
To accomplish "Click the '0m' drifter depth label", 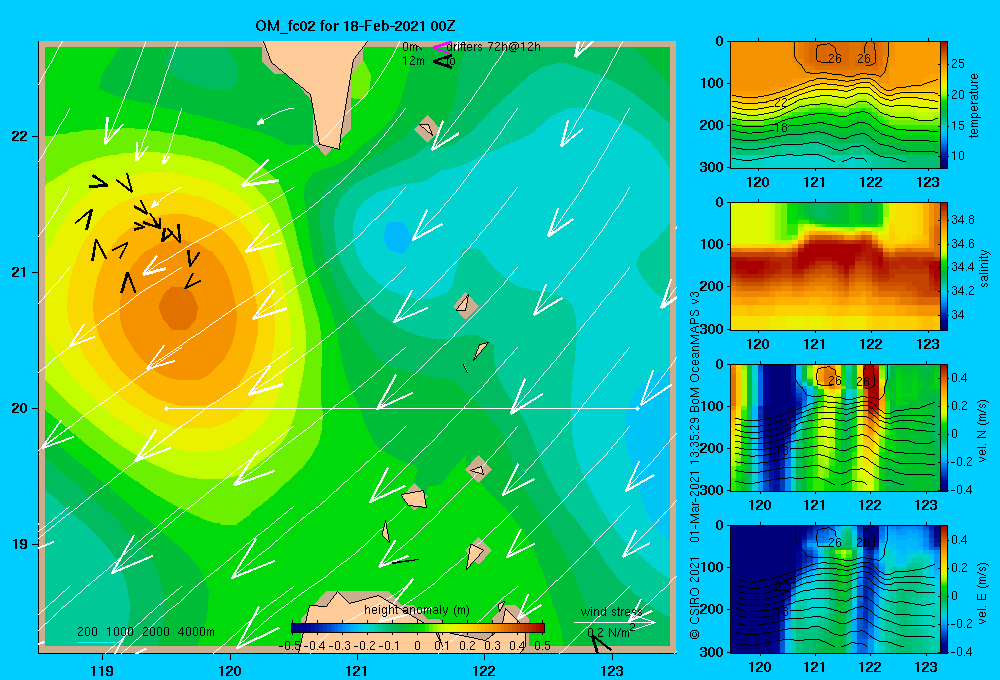I will point(411,47).
